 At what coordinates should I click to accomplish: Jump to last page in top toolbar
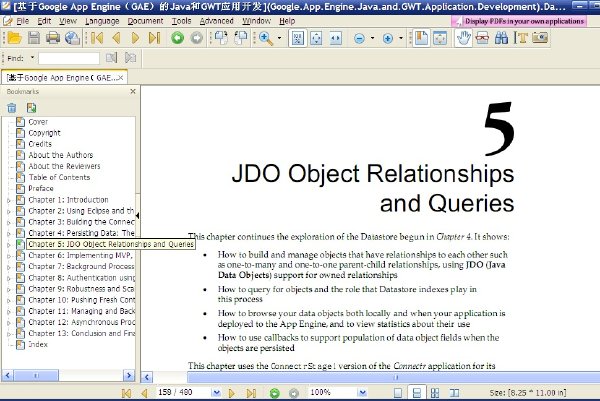[154, 38]
